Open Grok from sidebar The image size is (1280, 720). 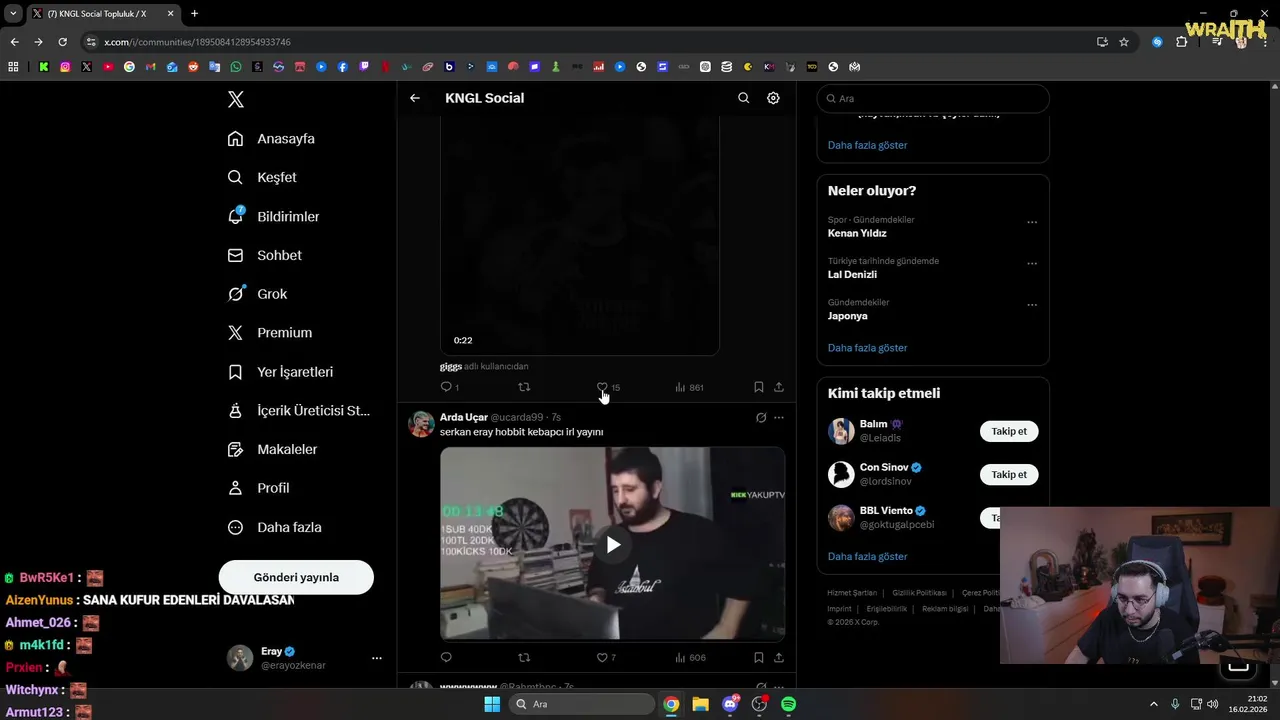(257, 294)
